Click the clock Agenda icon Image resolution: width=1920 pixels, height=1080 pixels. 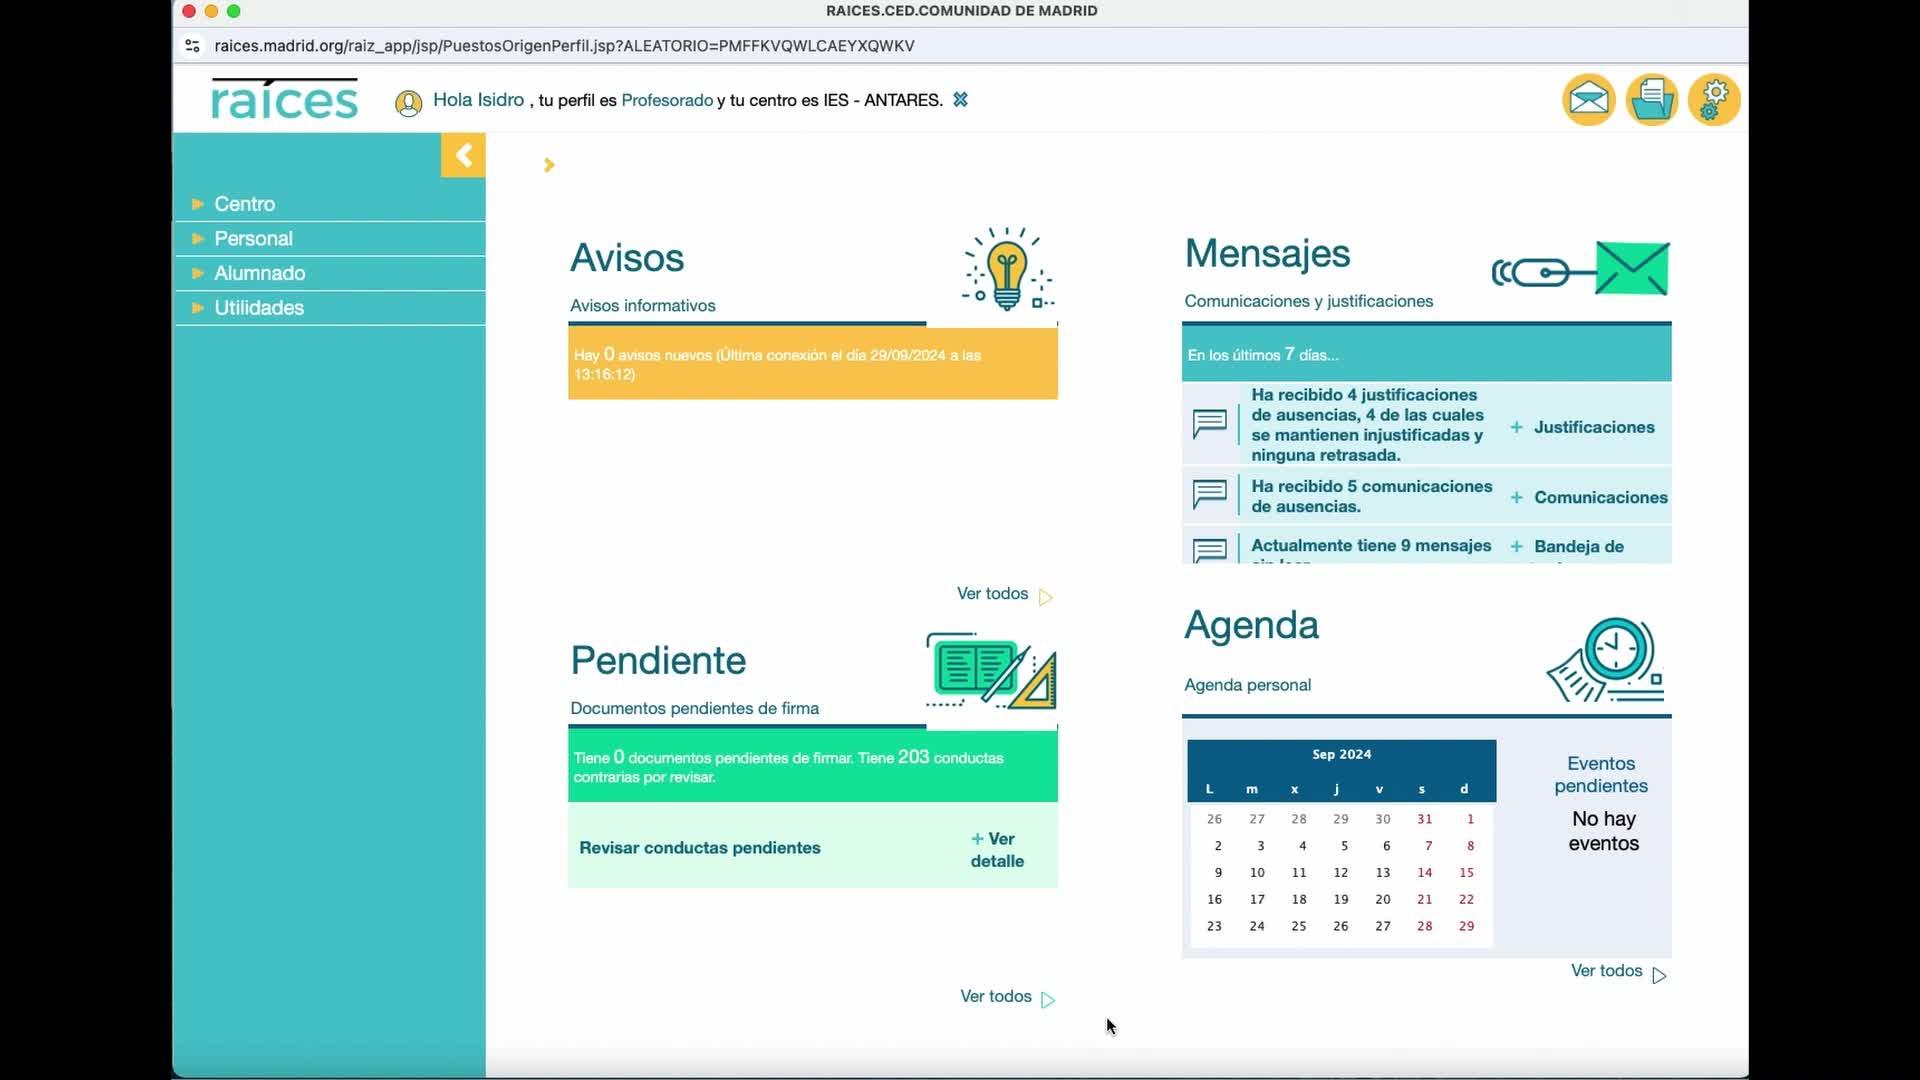click(x=1606, y=660)
